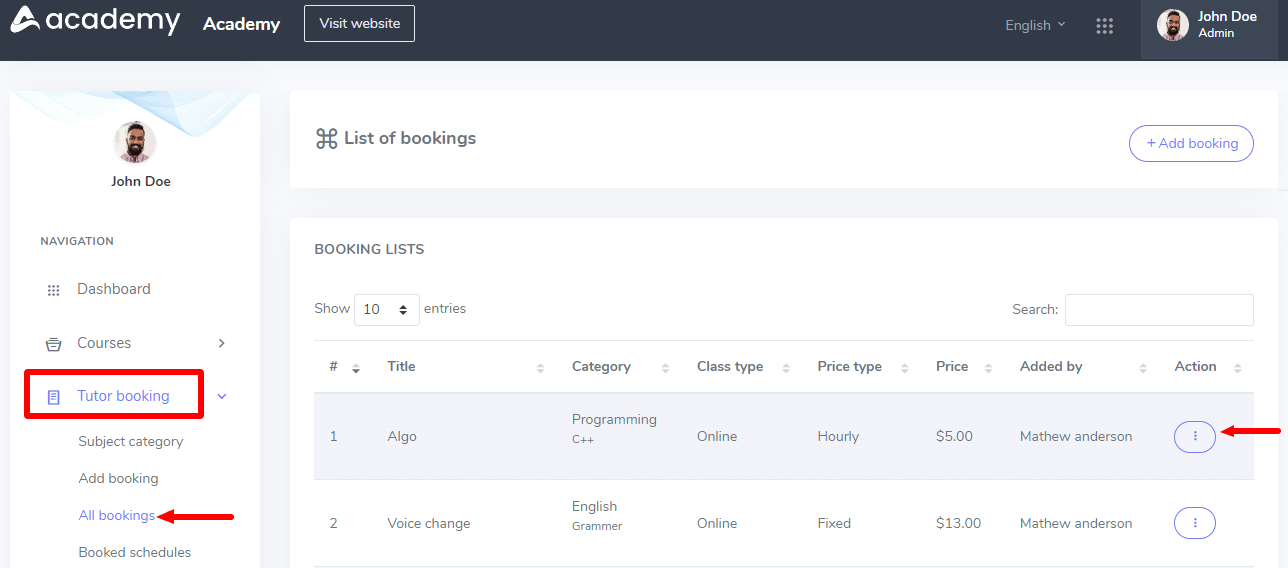The image size is (1288, 568).
Task: Click the Dashboard grid icon in sidebar
Action: point(54,290)
